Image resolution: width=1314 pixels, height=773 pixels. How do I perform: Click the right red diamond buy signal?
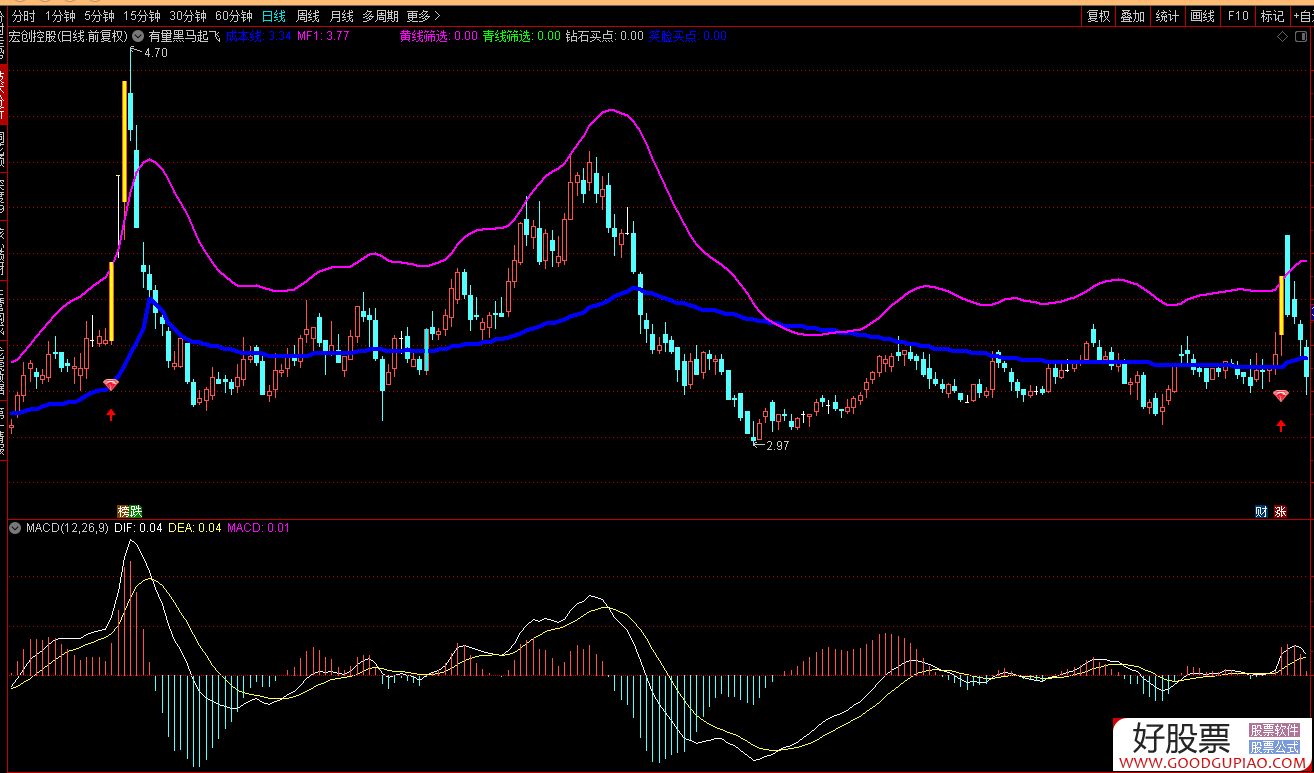click(1281, 396)
